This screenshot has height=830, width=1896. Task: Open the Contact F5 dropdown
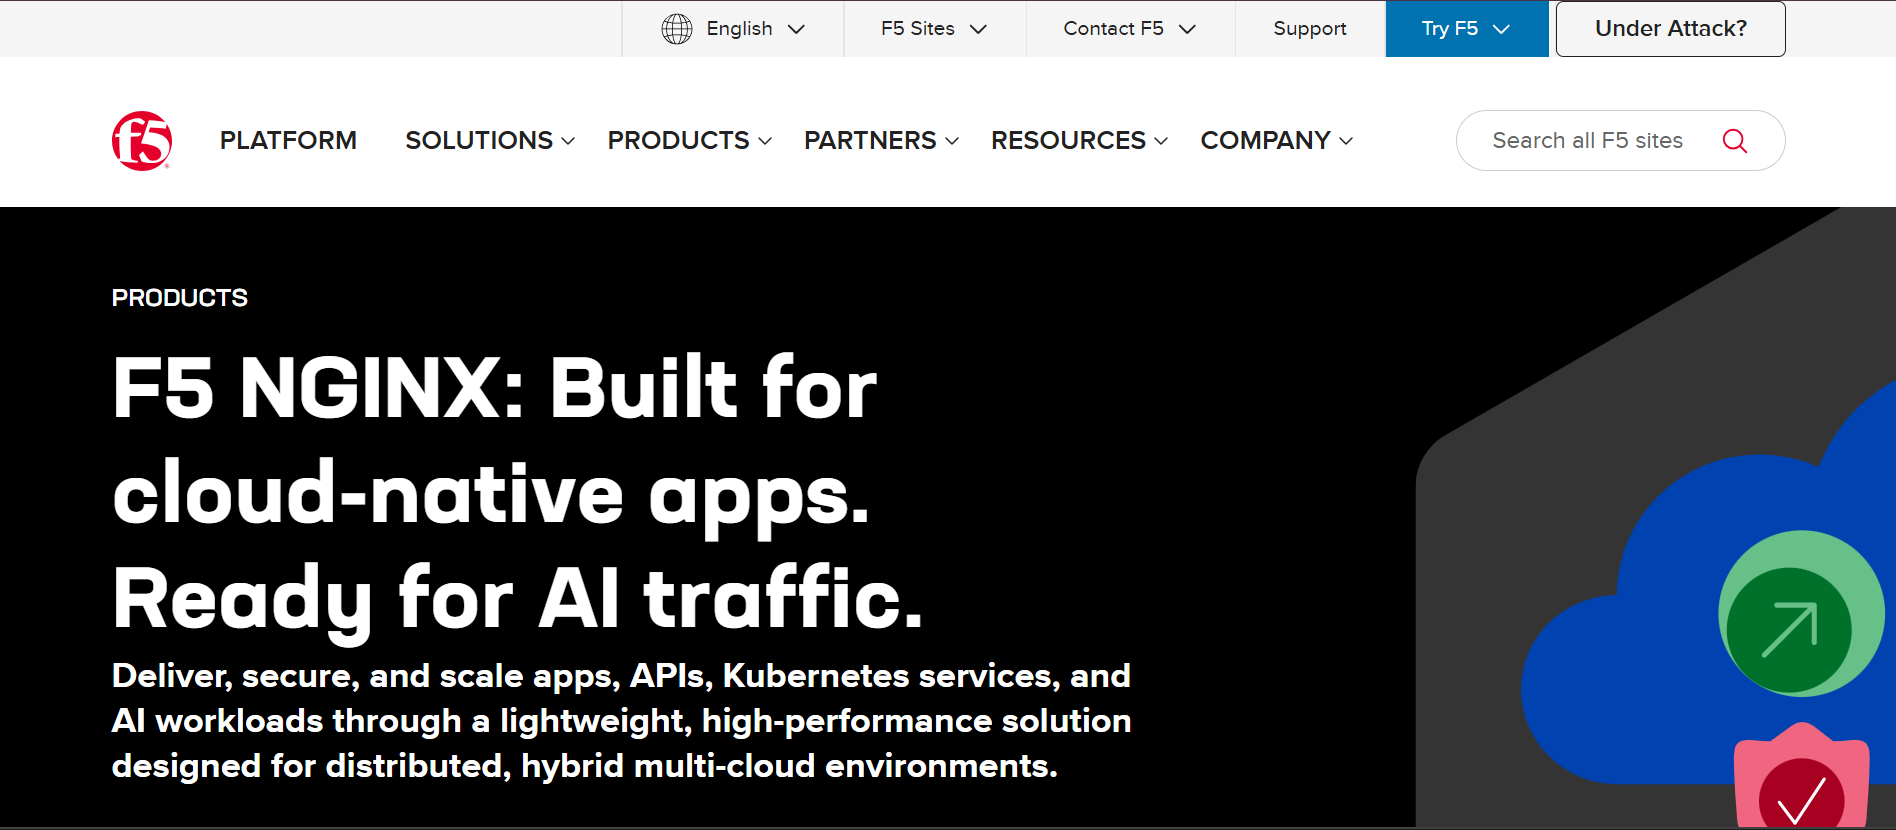point(1130,29)
